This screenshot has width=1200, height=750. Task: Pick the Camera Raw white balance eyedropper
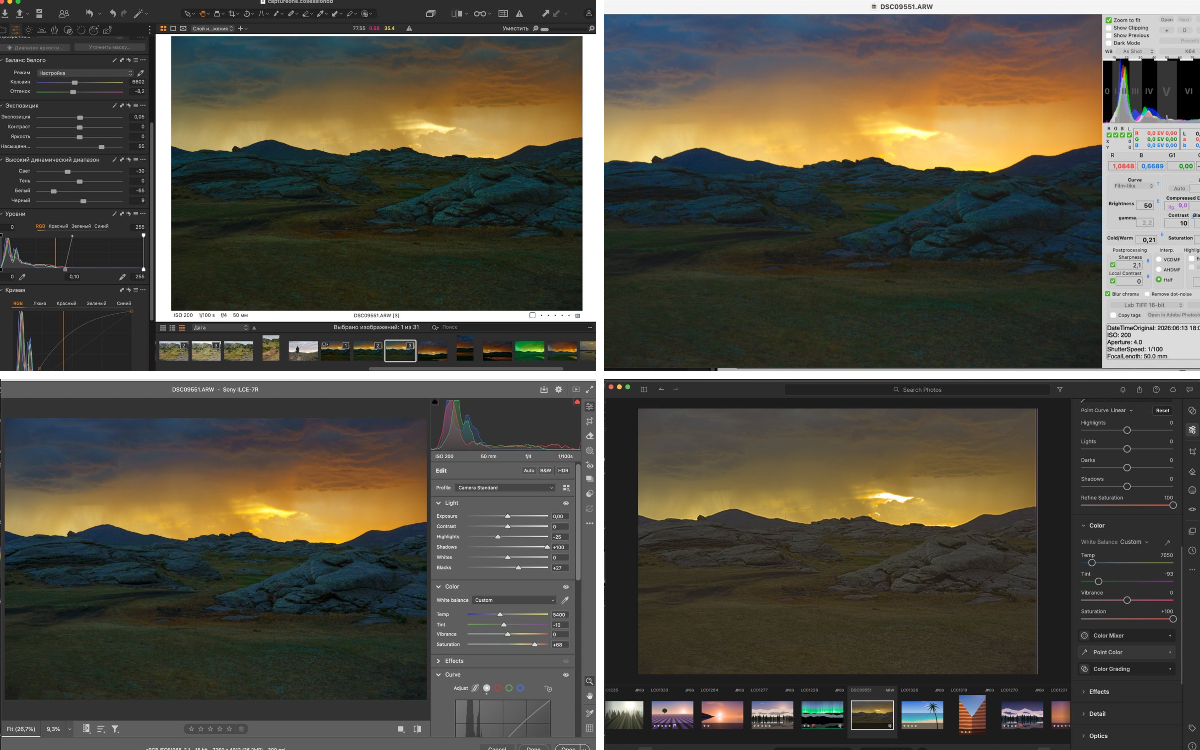coord(564,600)
